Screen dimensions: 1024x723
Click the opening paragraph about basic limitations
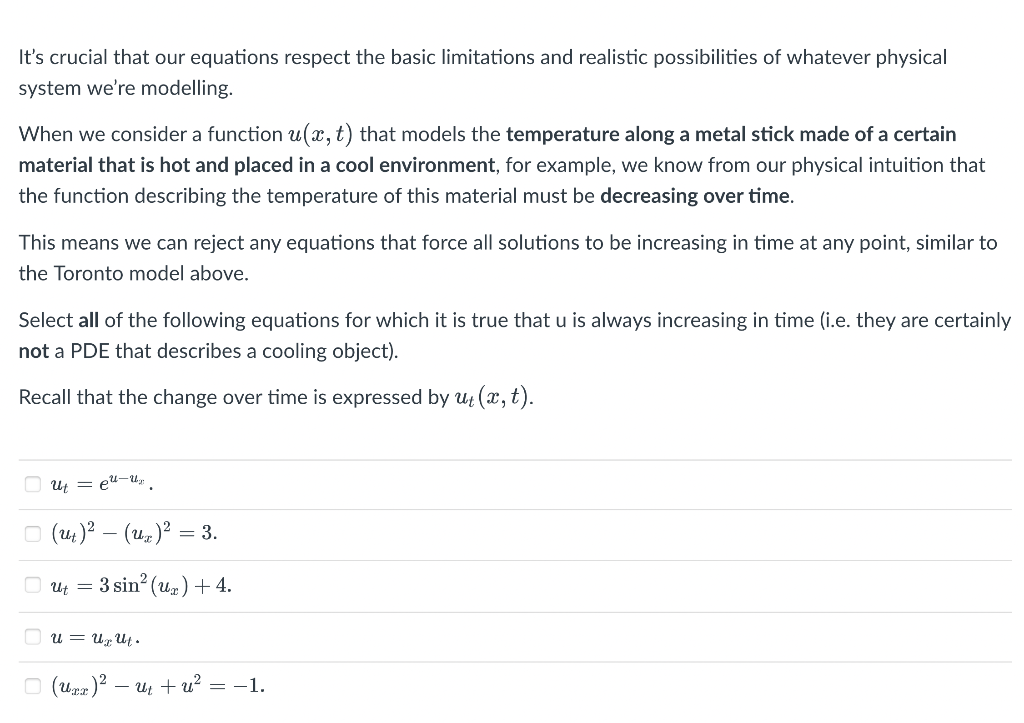tap(482, 57)
